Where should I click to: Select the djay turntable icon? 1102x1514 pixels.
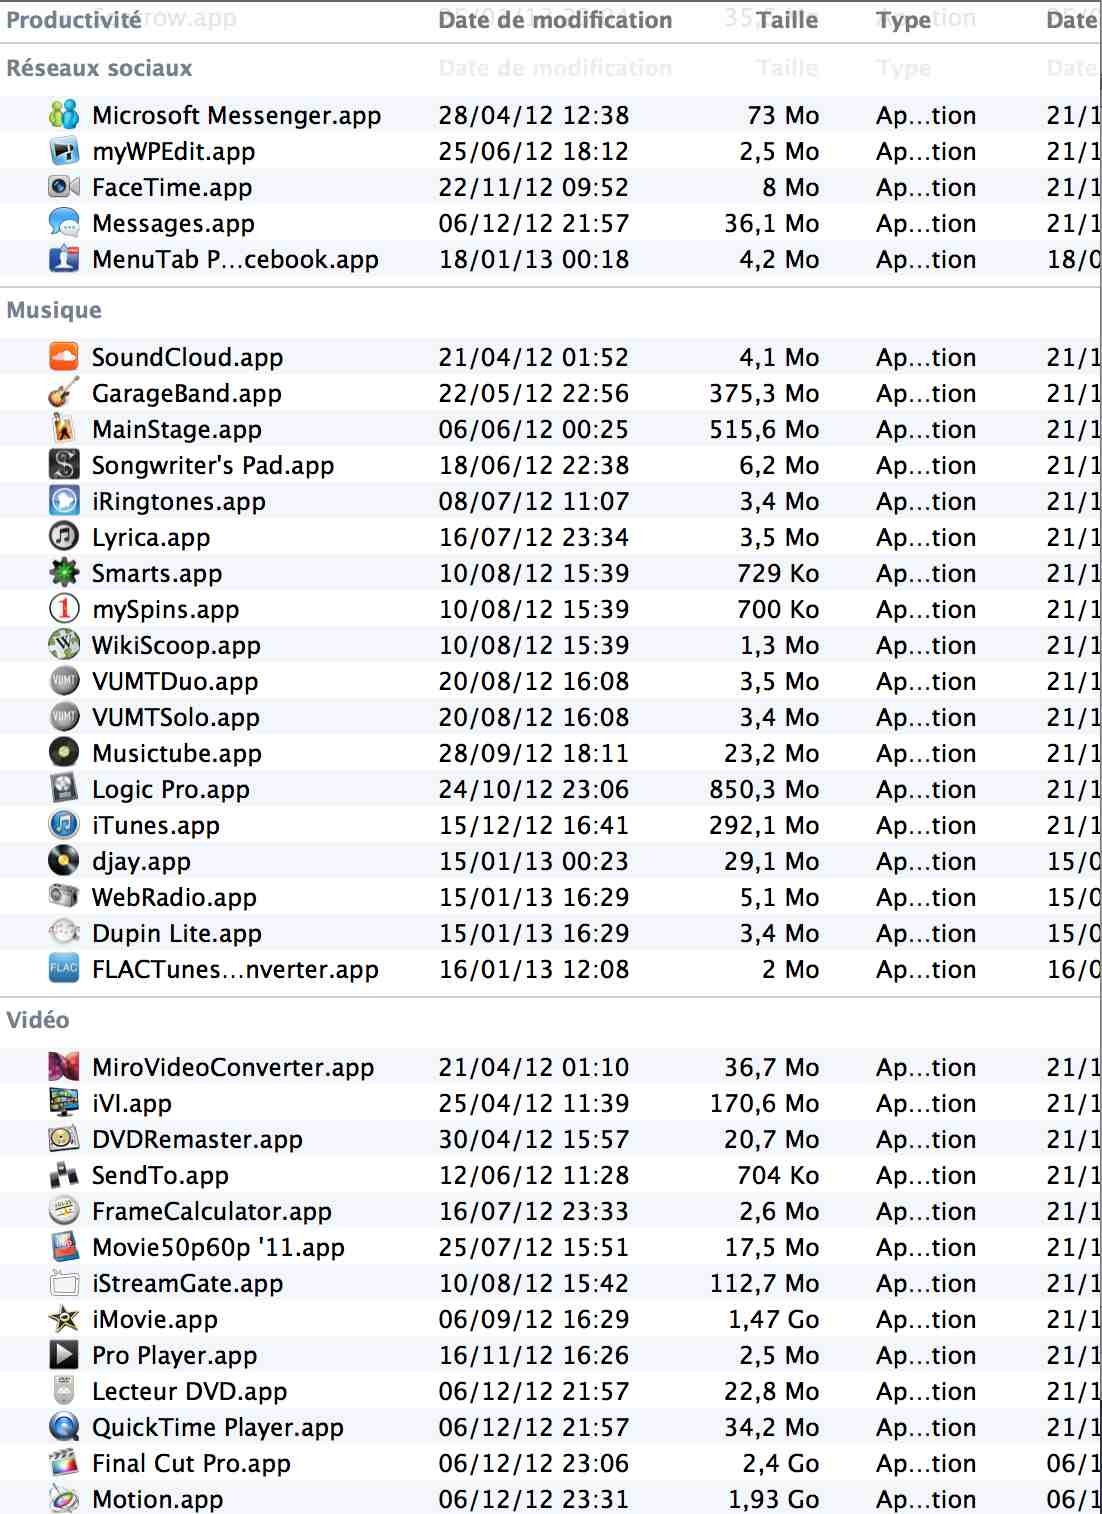click(x=64, y=861)
